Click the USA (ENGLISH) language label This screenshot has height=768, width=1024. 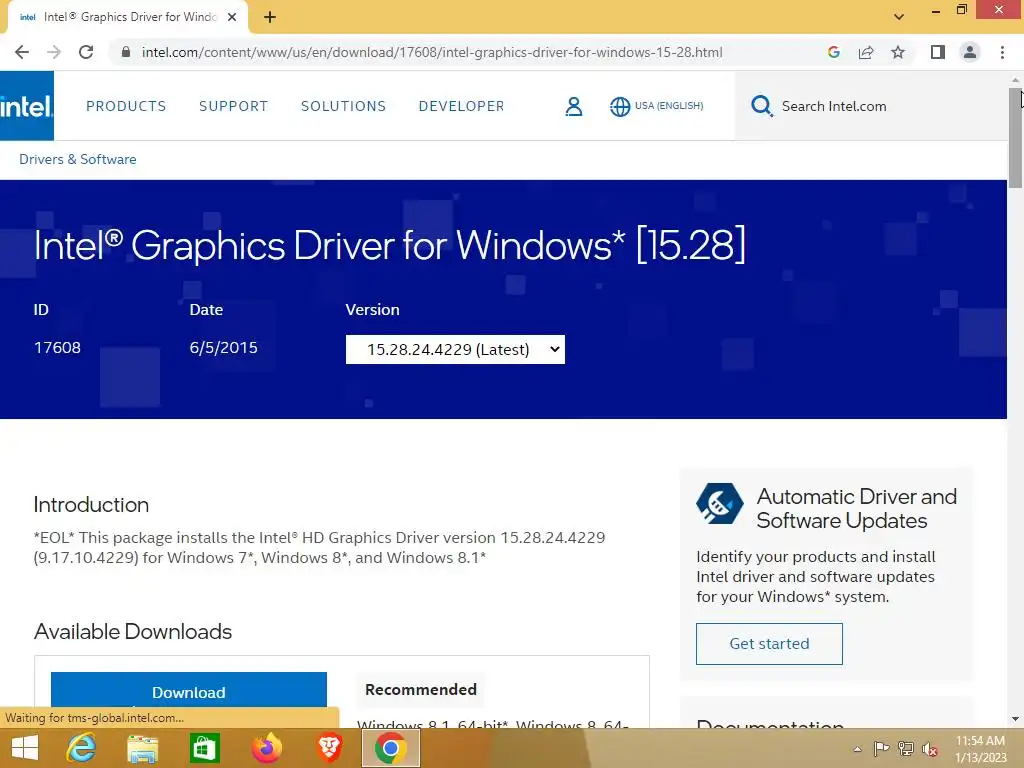pos(669,106)
